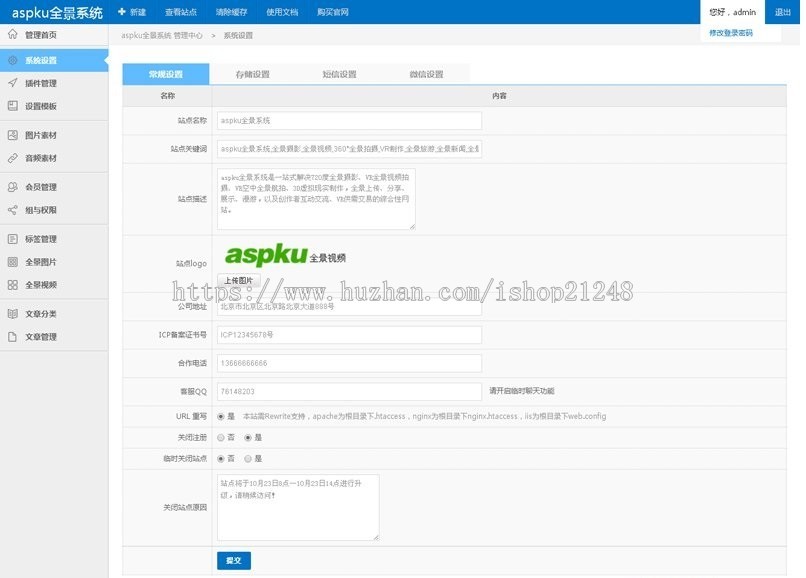The width and height of the screenshot is (806, 578).
Task: Open the admin user dropdown
Action: 733,13
